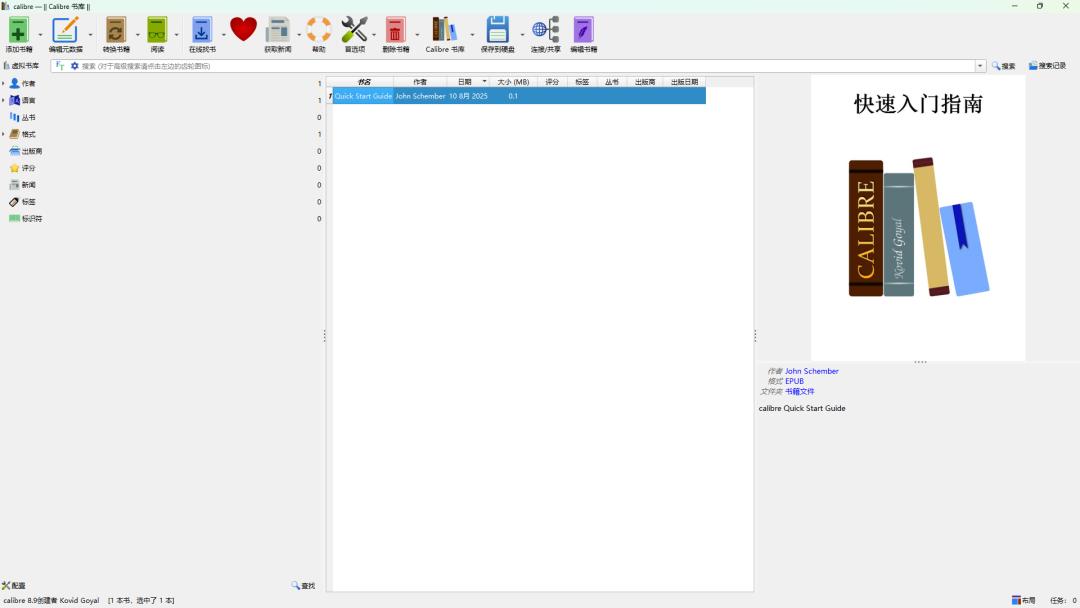This screenshot has width=1080, height=608.
Task: Open 首选项 (Preferences) wrench icon
Action: coord(354,31)
